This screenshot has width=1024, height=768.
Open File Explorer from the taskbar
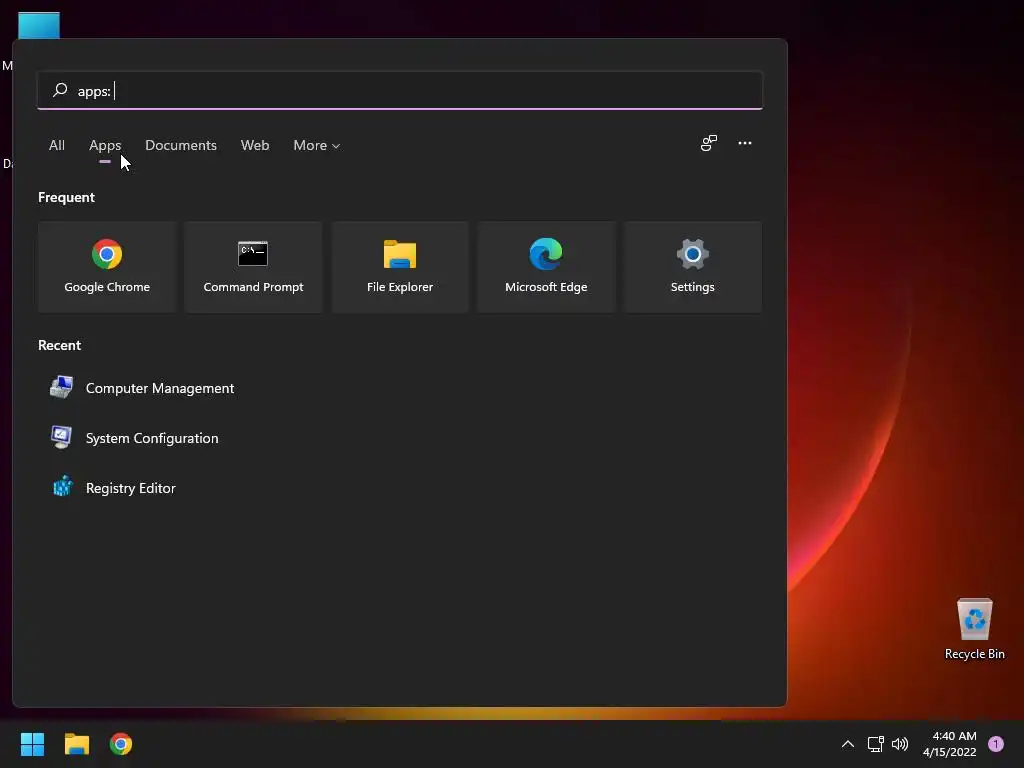(x=76, y=744)
